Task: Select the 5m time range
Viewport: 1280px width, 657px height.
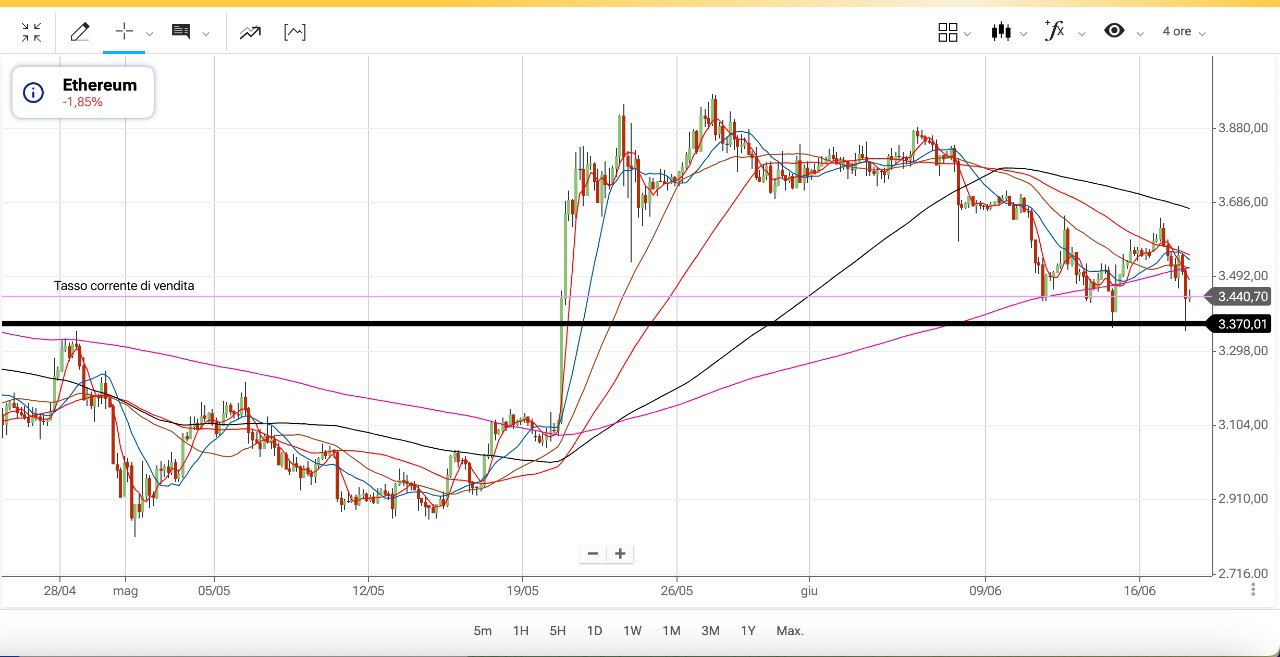Action: click(483, 631)
